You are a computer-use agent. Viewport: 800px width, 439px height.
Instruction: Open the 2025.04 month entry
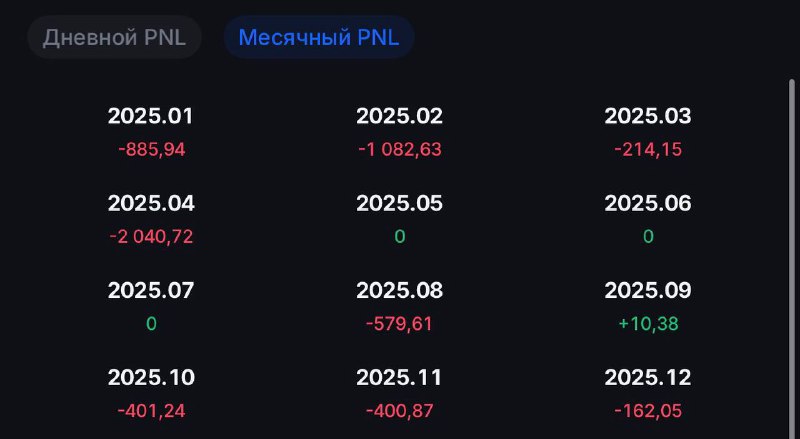pyautogui.click(x=151, y=220)
